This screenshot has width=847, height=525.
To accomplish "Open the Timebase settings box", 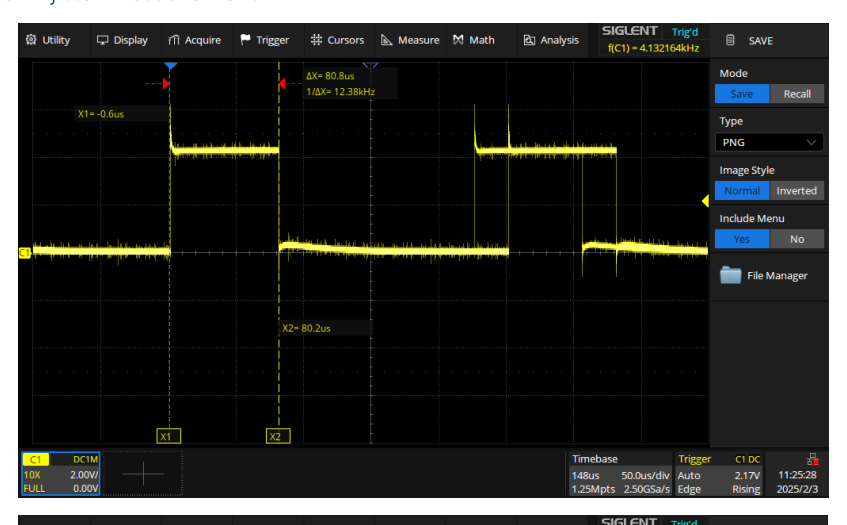I will pyautogui.click(x=621, y=474).
